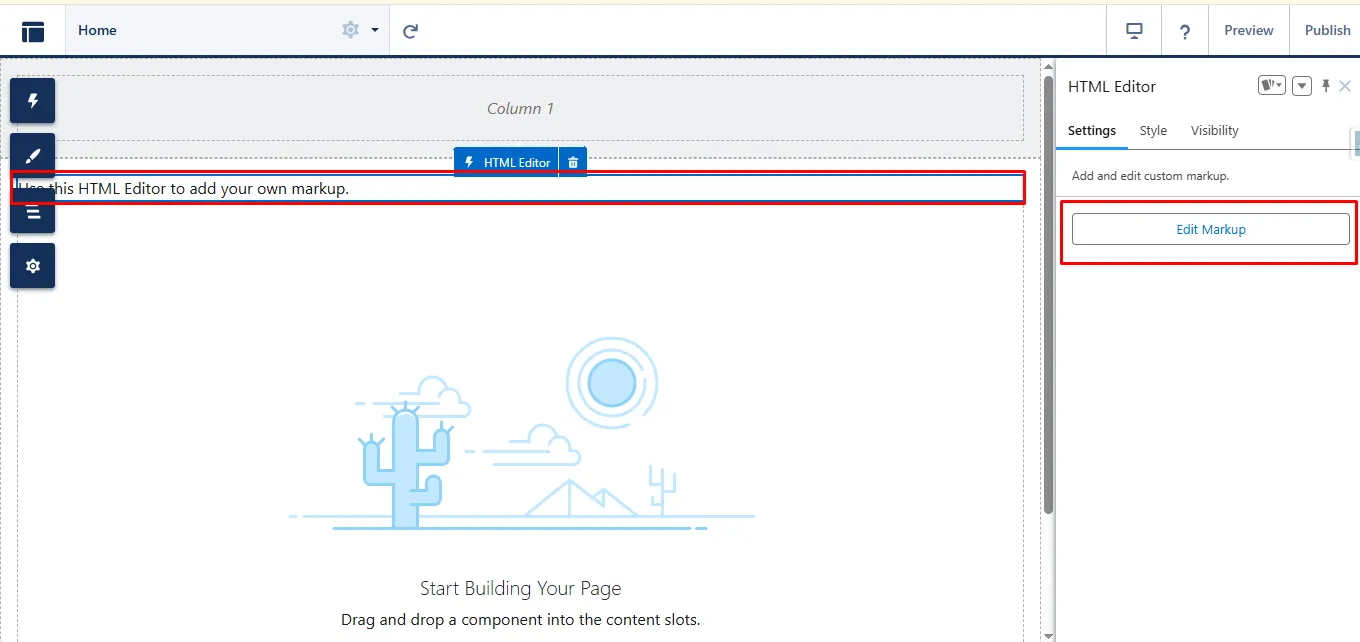Delete the HTML Editor component with trash icon

tap(573, 162)
